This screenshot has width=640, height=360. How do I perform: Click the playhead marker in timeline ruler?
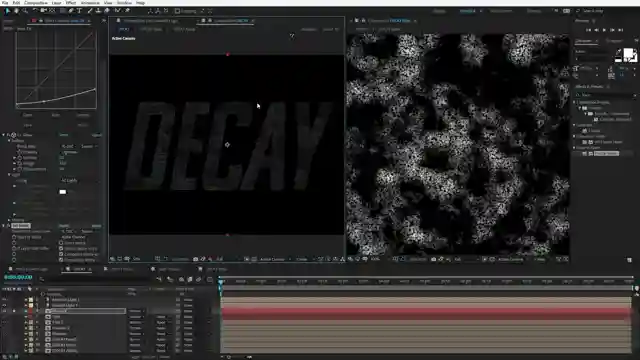[x=221, y=281]
